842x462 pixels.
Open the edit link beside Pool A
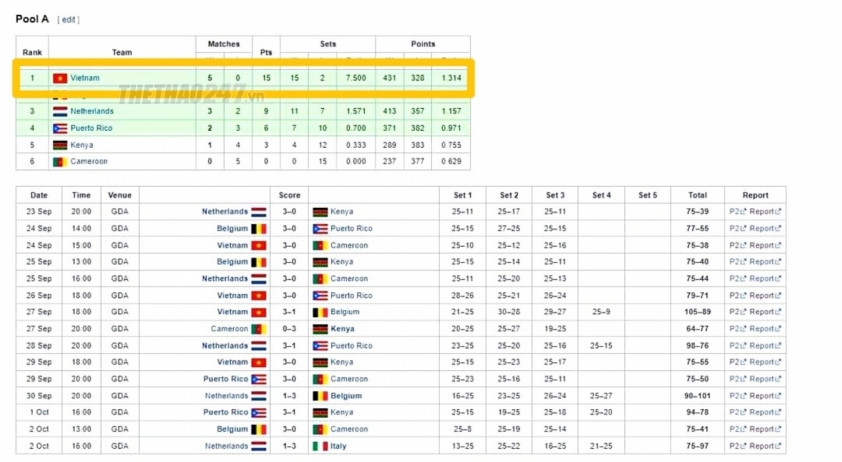click(68, 20)
